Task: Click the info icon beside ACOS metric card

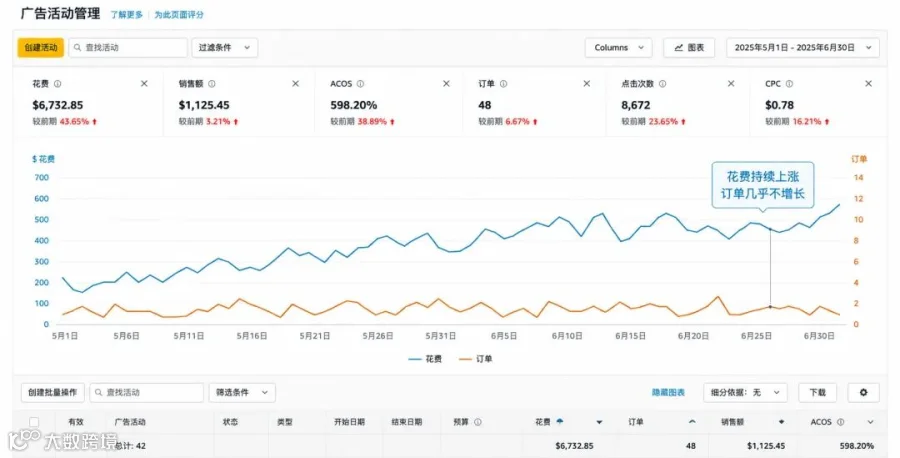Action: tap(360, 84)
